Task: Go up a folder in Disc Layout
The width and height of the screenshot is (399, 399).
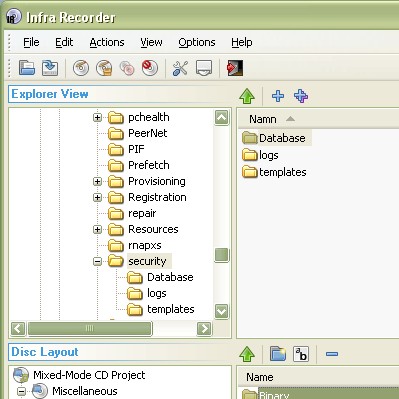Action: [x=247, y=354]
